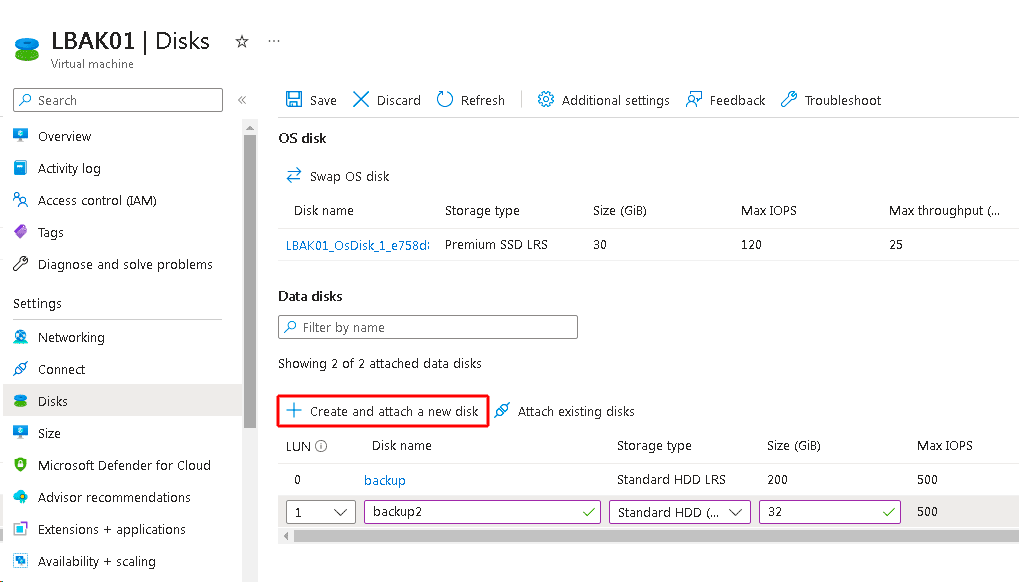Image resolution: width=1019 pixels, height=582 pixels.
Task: Open the Standard HDD storage type dropdown
Action: tap(680, 512)
